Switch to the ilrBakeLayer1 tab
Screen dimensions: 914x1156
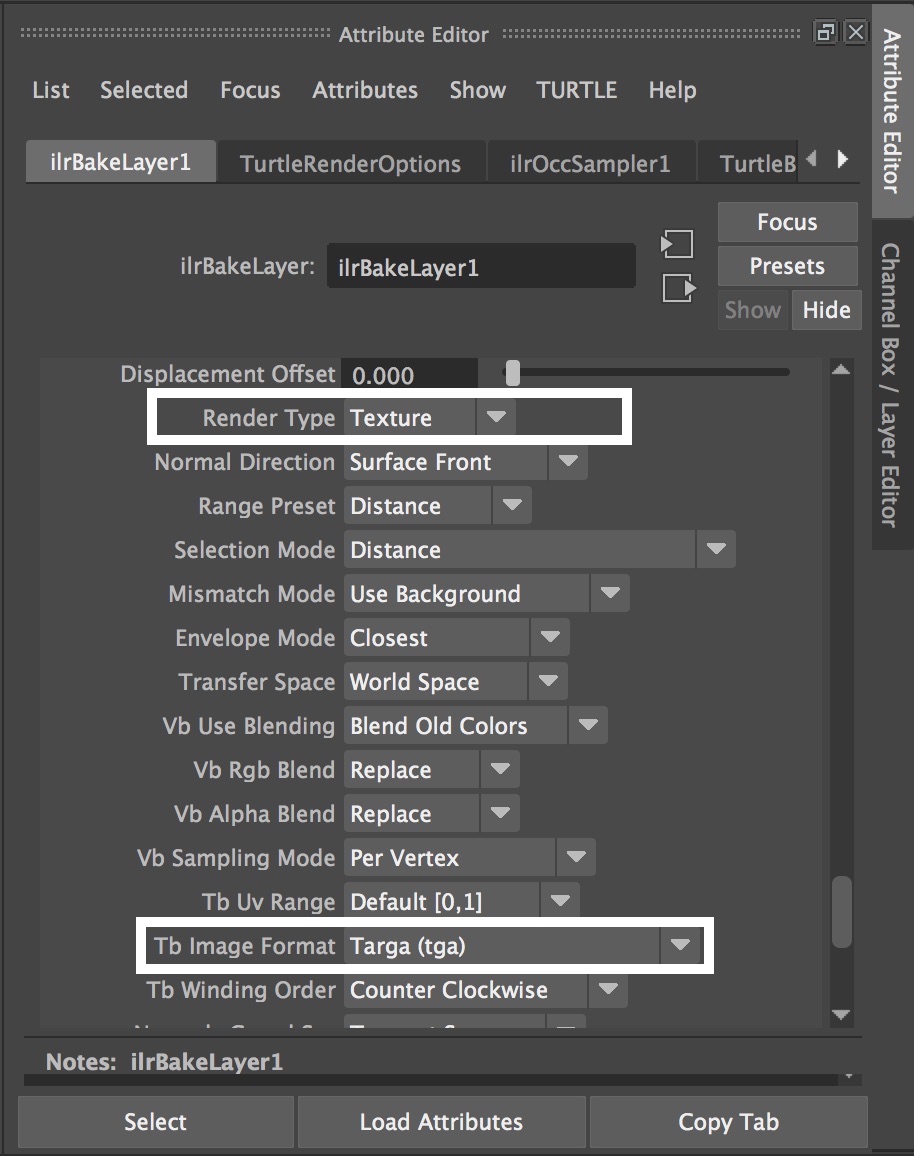121,161
